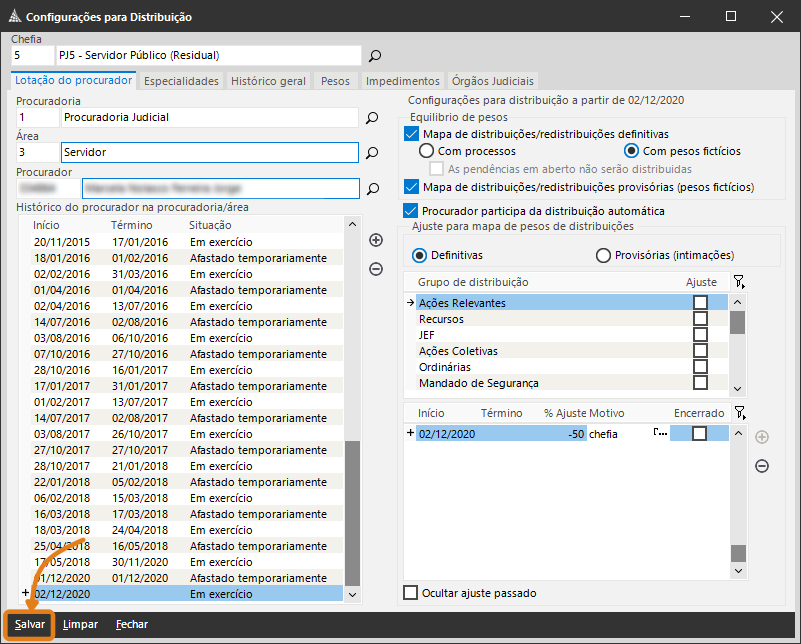
Task: Switch to the Especialidades tab
Action: coord(182,81)
